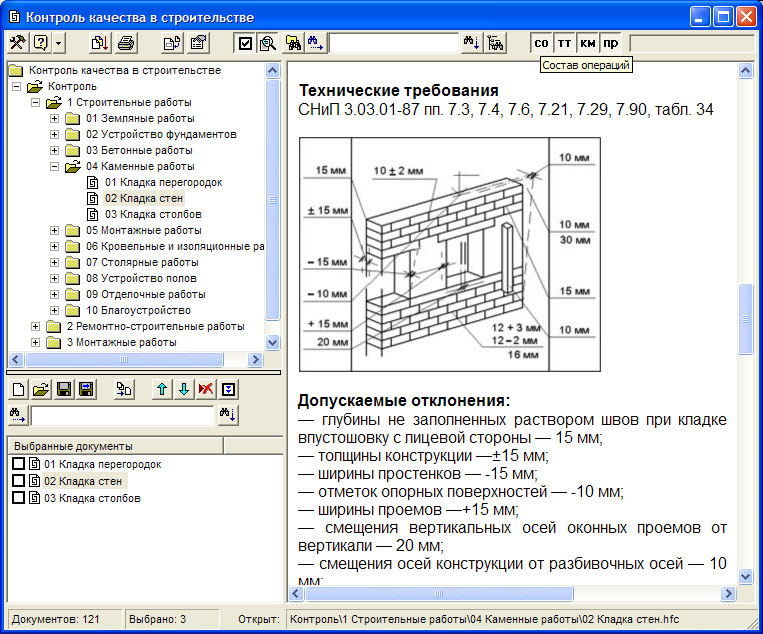Move selected document up with cyan arrow

tap(163, 389)
